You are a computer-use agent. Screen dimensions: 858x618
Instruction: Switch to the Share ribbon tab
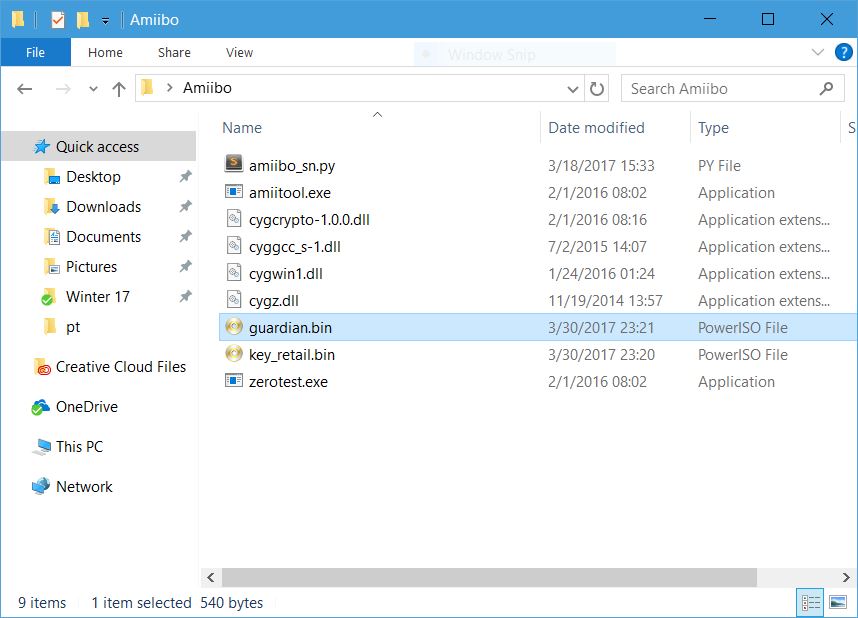tap(174, 53)
